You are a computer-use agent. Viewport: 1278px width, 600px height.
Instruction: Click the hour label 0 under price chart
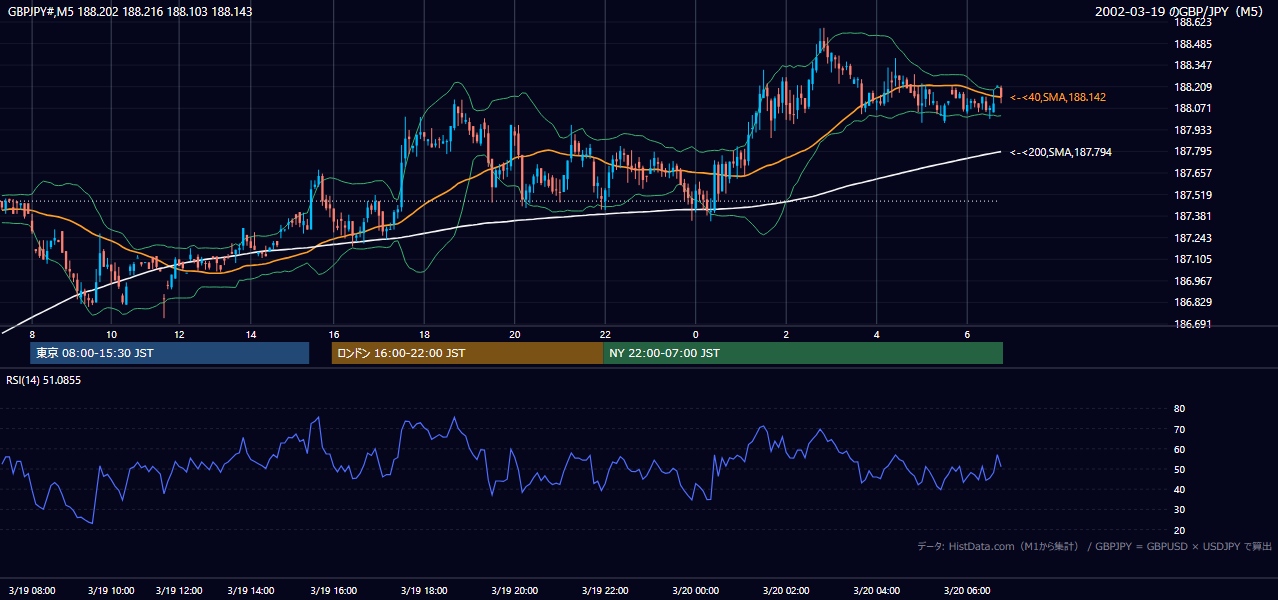[x=695, y=334]
